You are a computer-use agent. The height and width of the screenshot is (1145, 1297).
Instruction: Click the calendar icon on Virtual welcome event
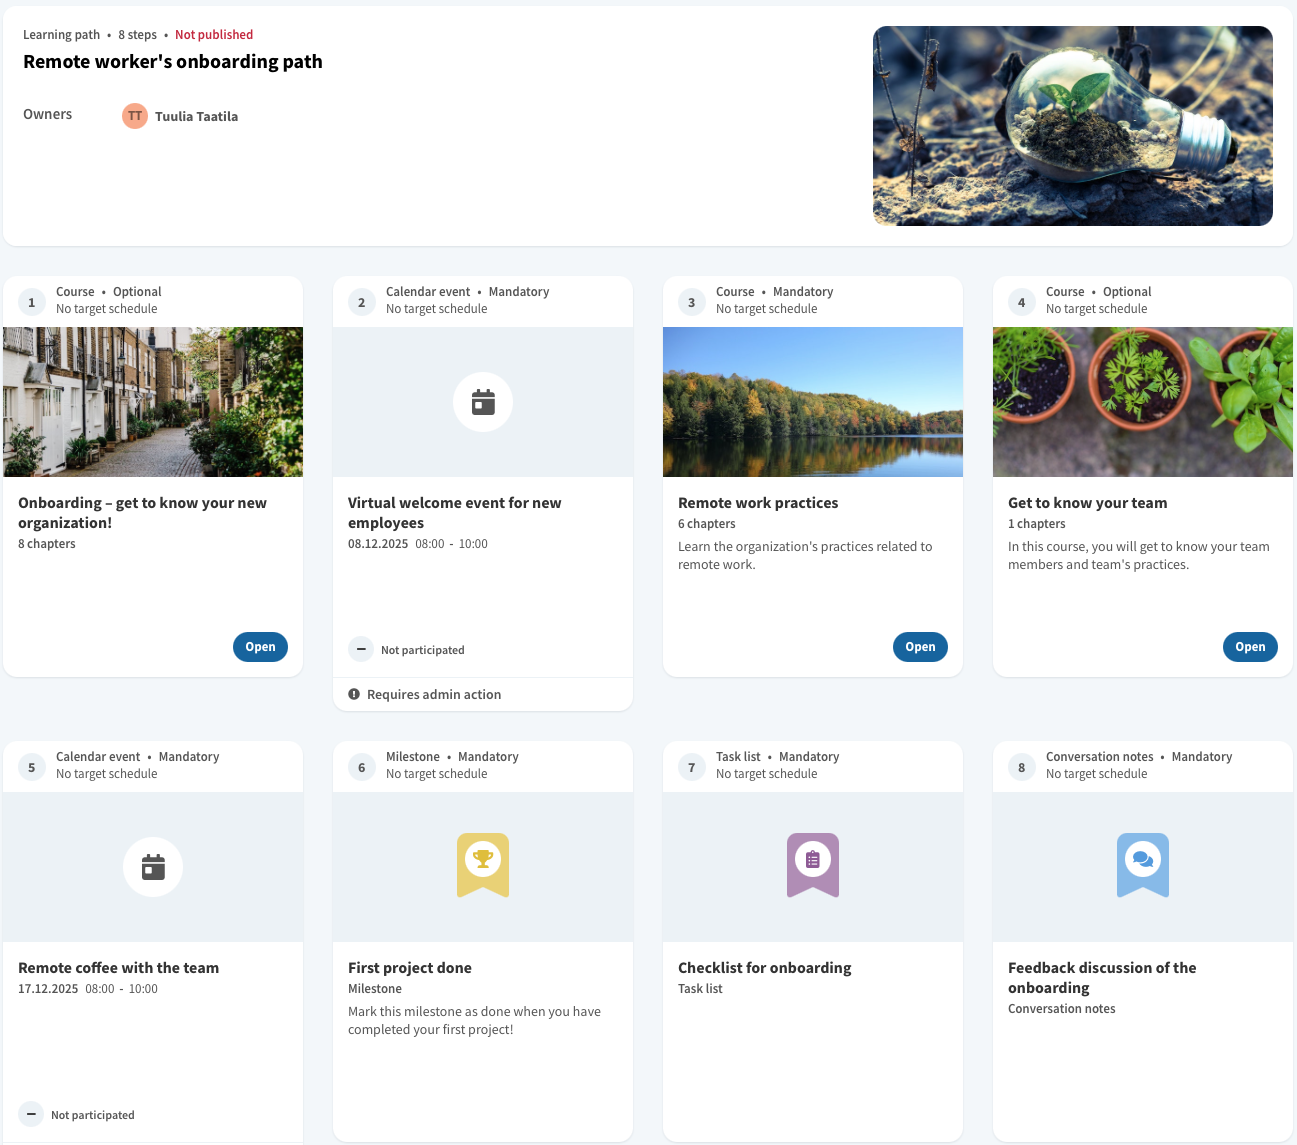(x=483, y=402)
